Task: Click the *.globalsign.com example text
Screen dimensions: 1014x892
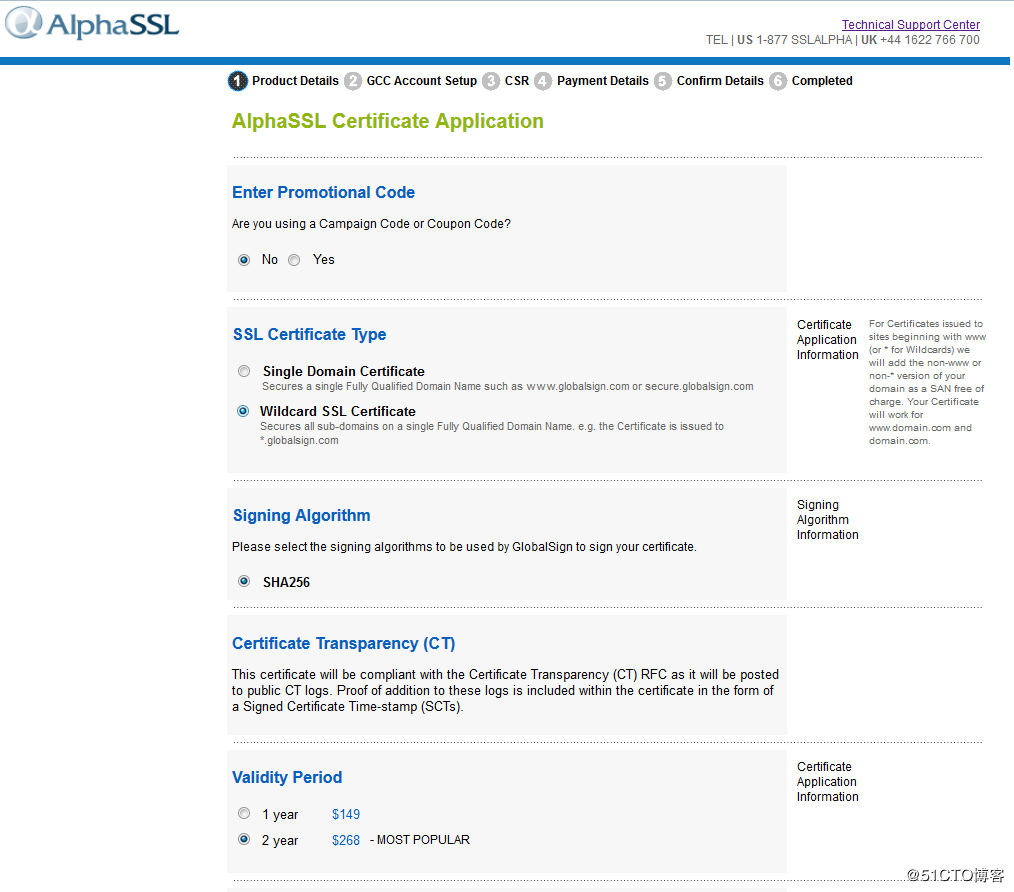Action: tap(299, 441)
